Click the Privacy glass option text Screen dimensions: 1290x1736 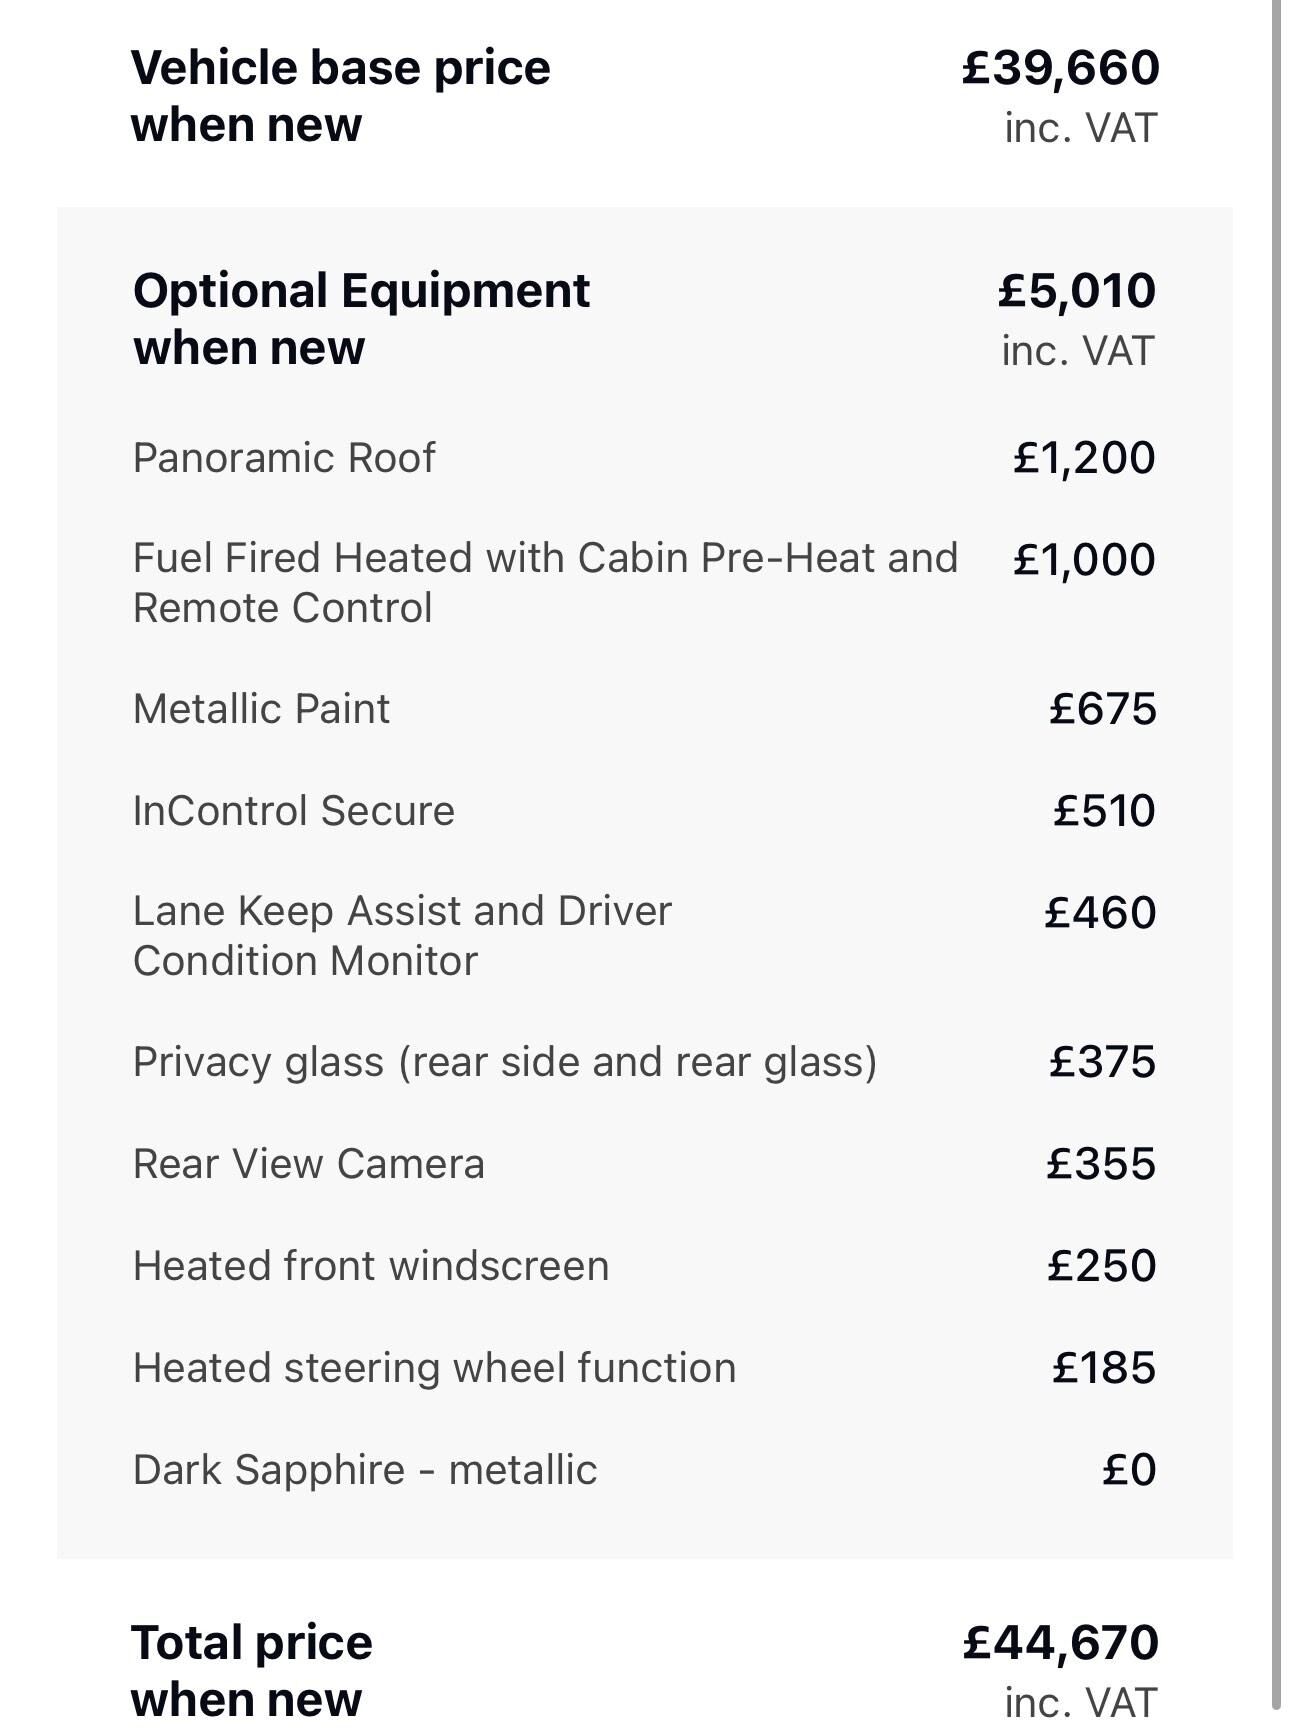pyautogui.click(x=505, y=1062)
